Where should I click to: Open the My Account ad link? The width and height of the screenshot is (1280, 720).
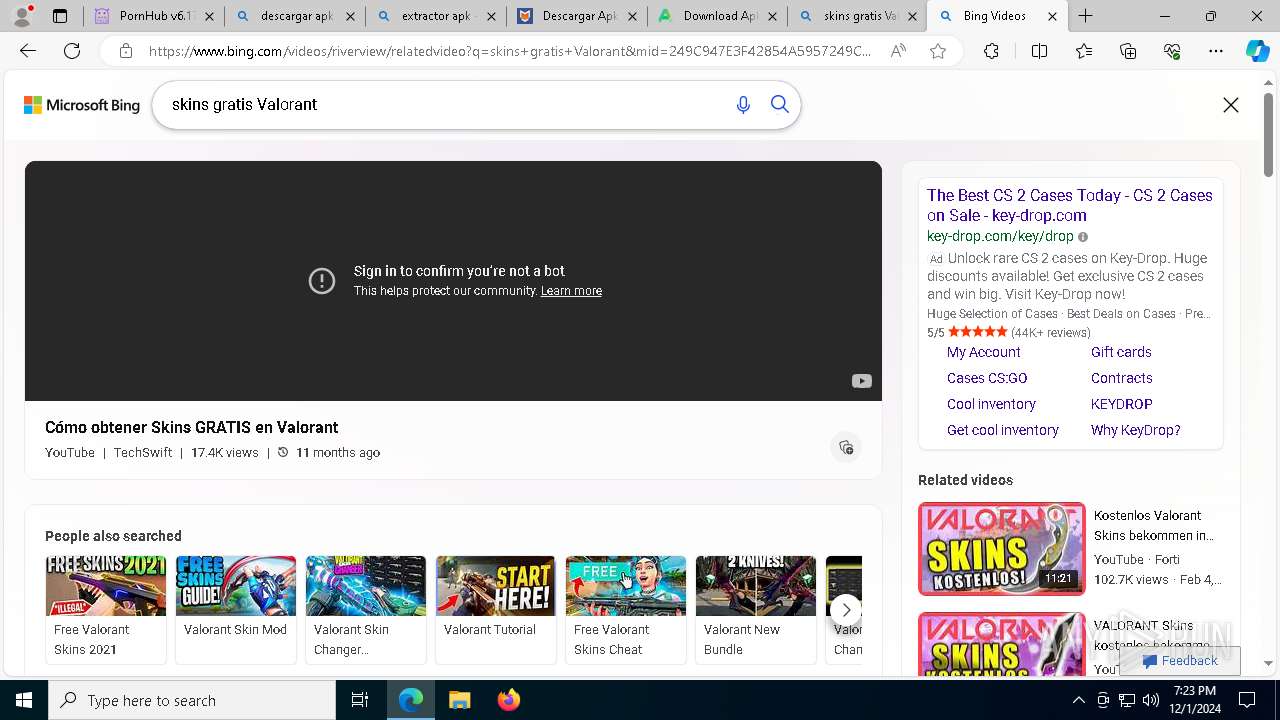[983, 352]
